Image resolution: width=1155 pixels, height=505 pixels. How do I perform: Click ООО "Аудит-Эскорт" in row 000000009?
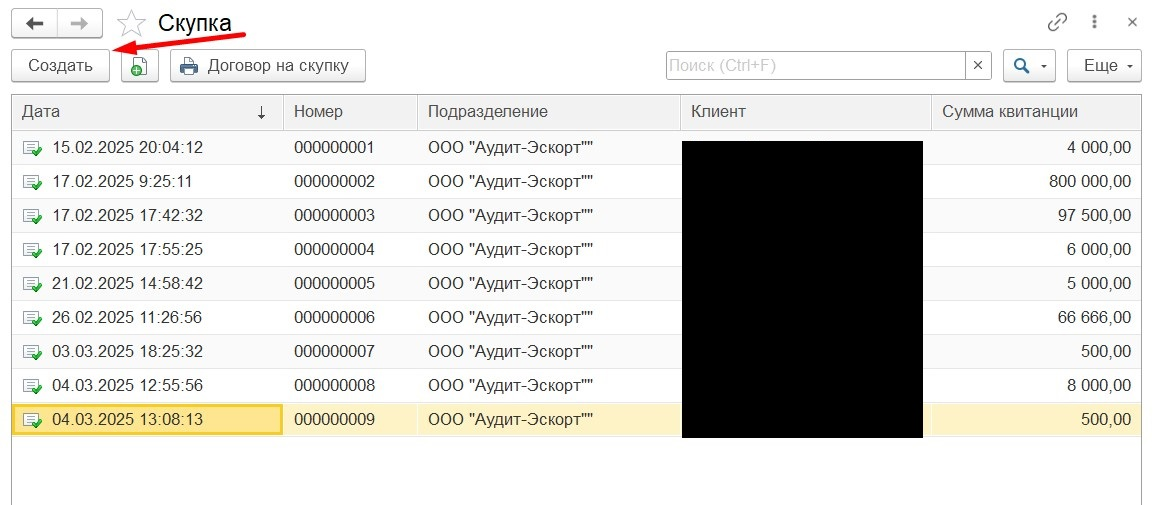[x=510, y=420]
